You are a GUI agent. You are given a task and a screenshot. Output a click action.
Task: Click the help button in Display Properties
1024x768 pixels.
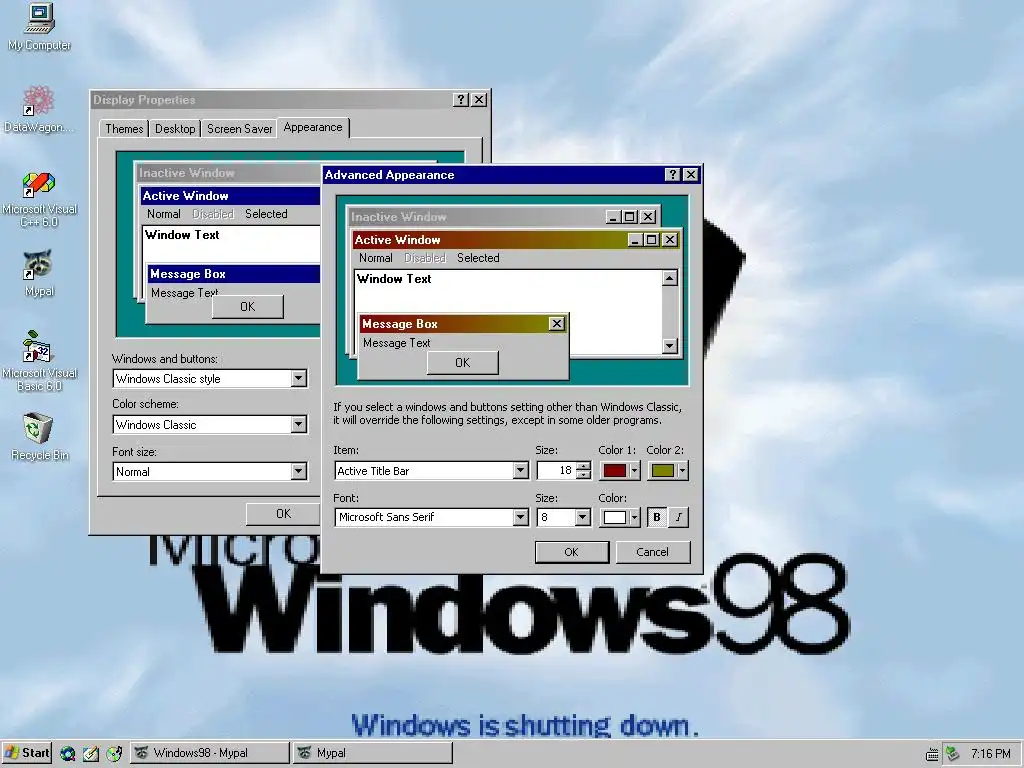point(460,99)
